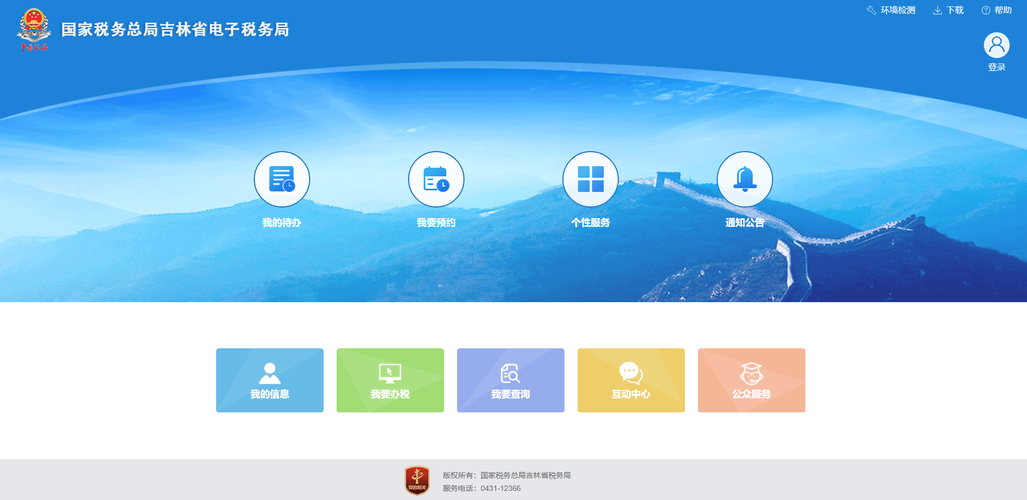Click the 登录 user avatar icon

996,45
